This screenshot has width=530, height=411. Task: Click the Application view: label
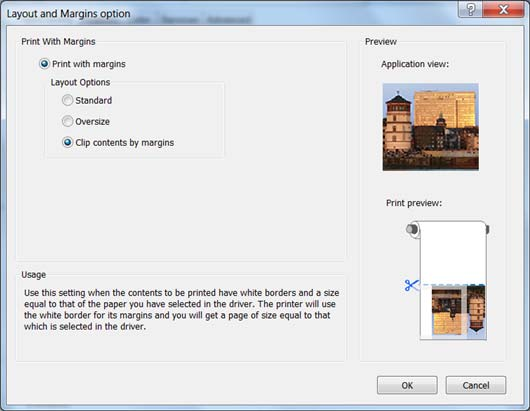415,64
